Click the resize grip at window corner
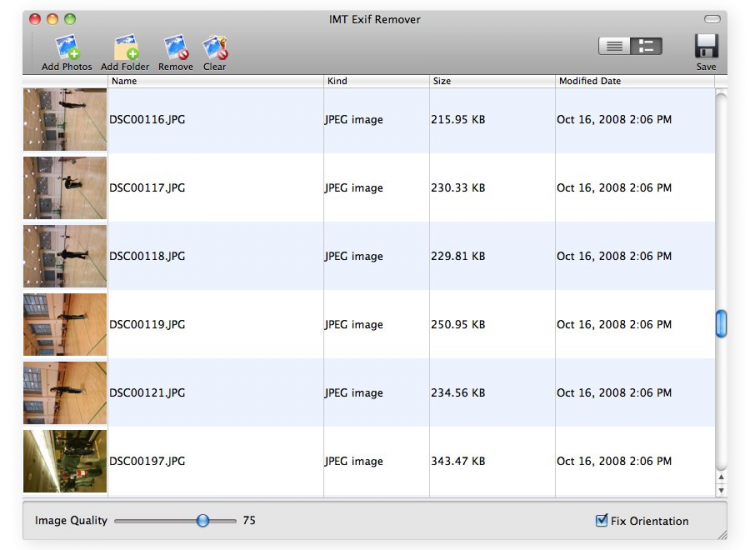This screenshot has height=550, width=750. pos(722,535)
